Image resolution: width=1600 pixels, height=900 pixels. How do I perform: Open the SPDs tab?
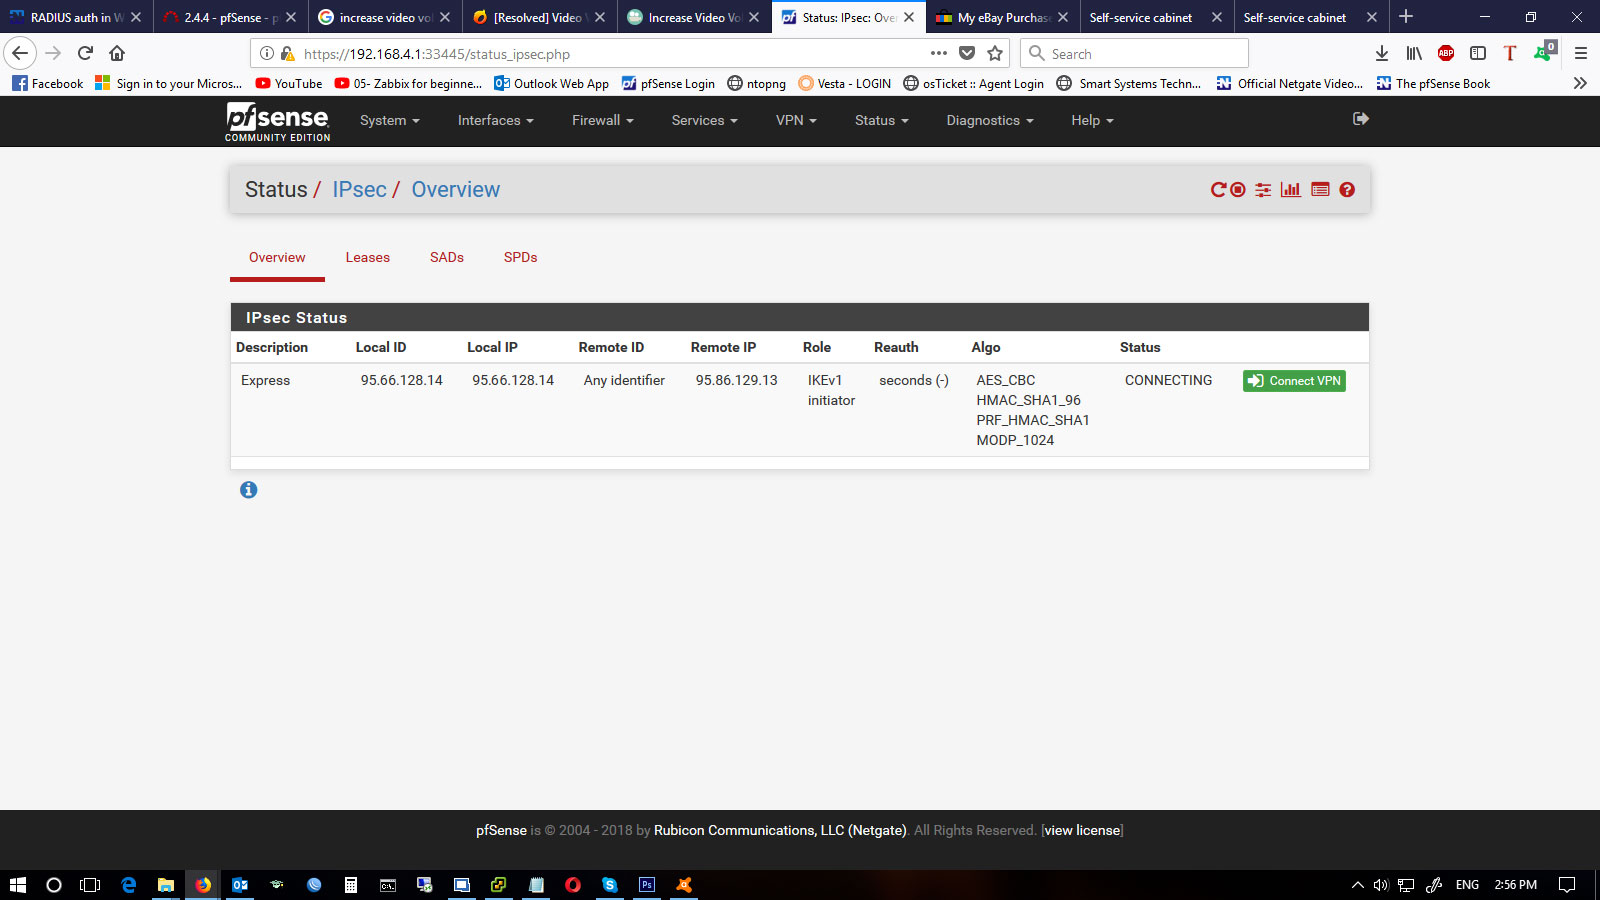pyautogui.click(x=520, y=257)
